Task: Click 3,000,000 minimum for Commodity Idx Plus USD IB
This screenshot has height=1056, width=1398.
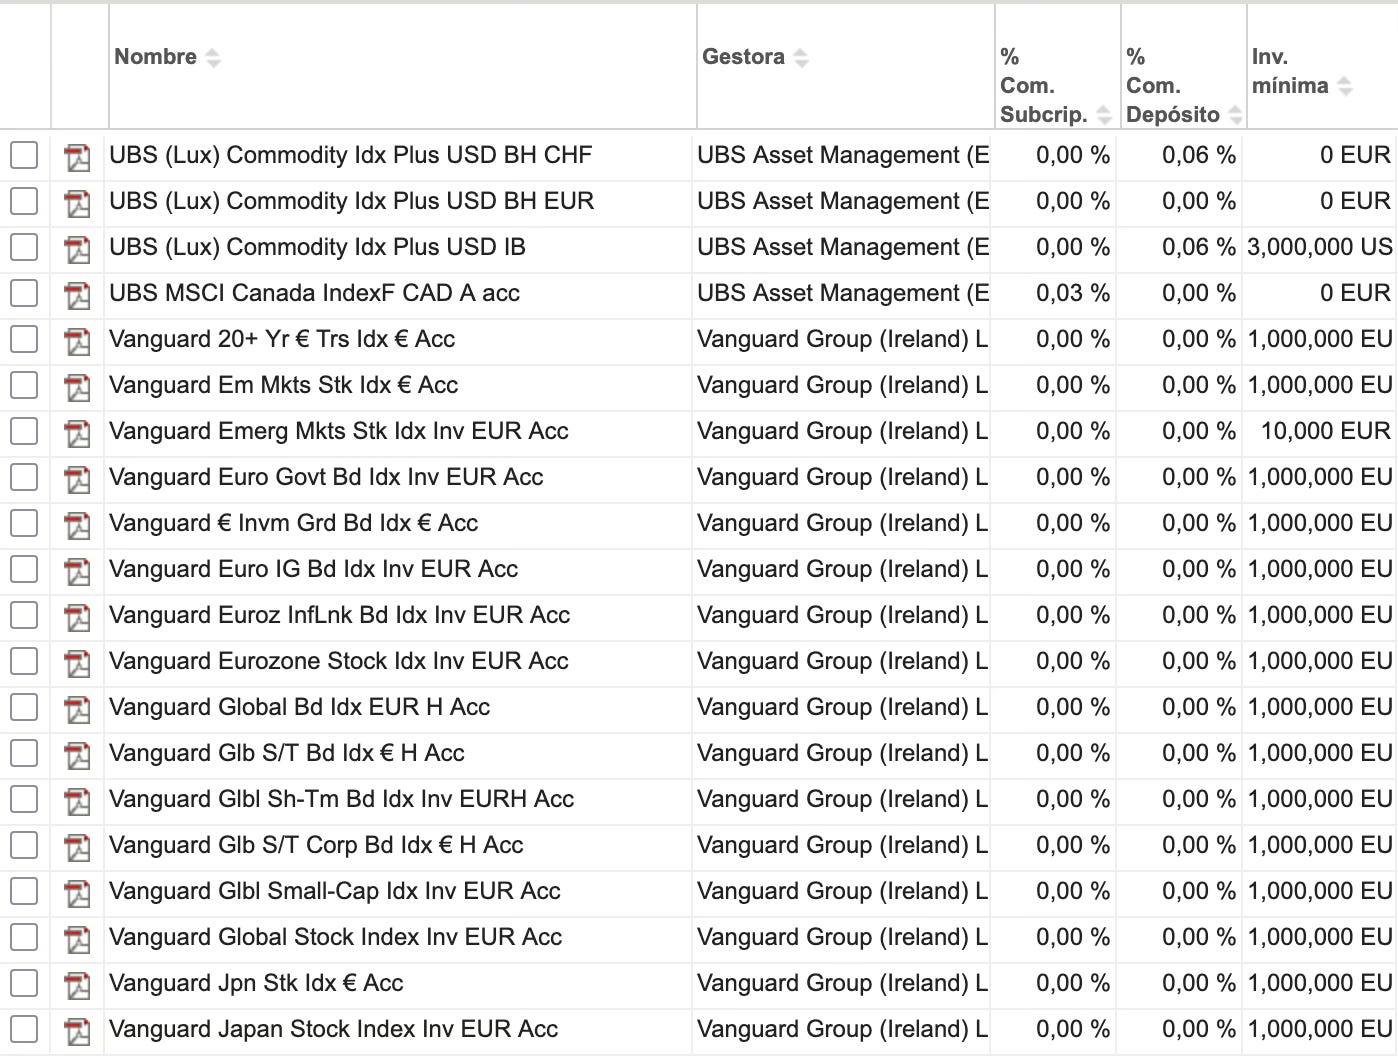Action: coord(1320,247)
